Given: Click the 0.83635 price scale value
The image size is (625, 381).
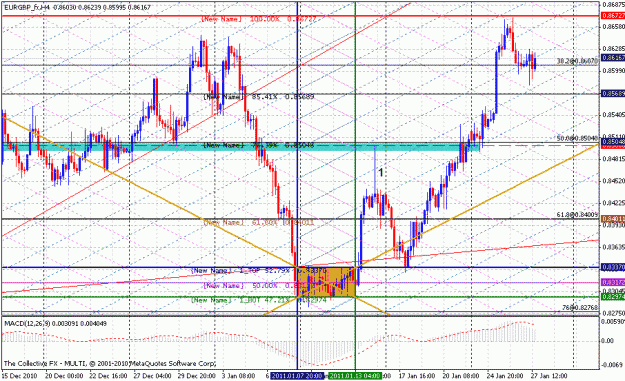Looking at the screenshot, I should [x=613, y=247].
